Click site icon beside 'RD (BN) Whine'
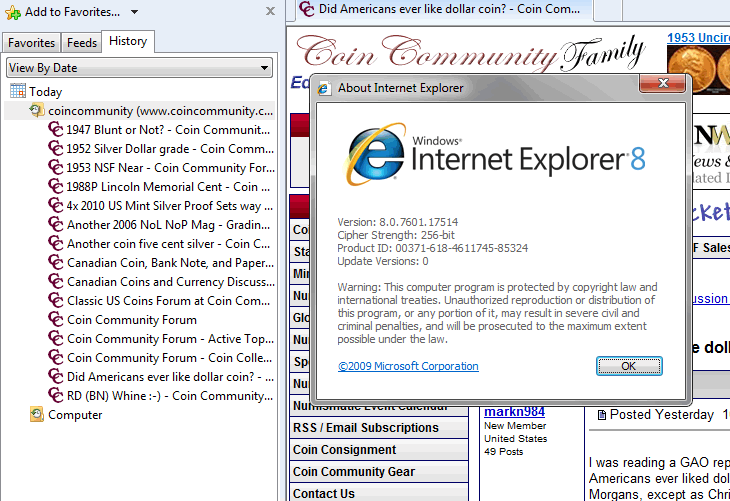730x501 pixels. pos(55,395)
